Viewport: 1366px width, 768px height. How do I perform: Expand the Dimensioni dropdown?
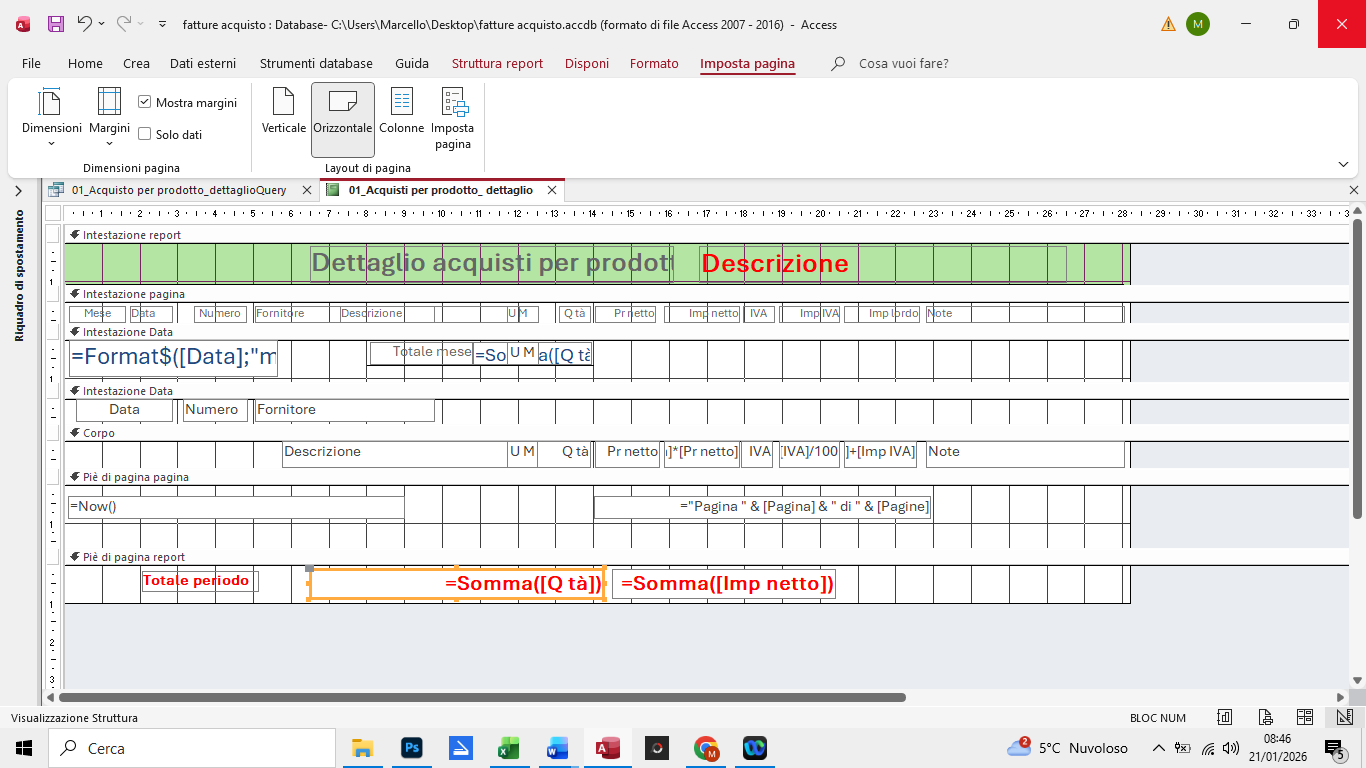coord(52,120)
